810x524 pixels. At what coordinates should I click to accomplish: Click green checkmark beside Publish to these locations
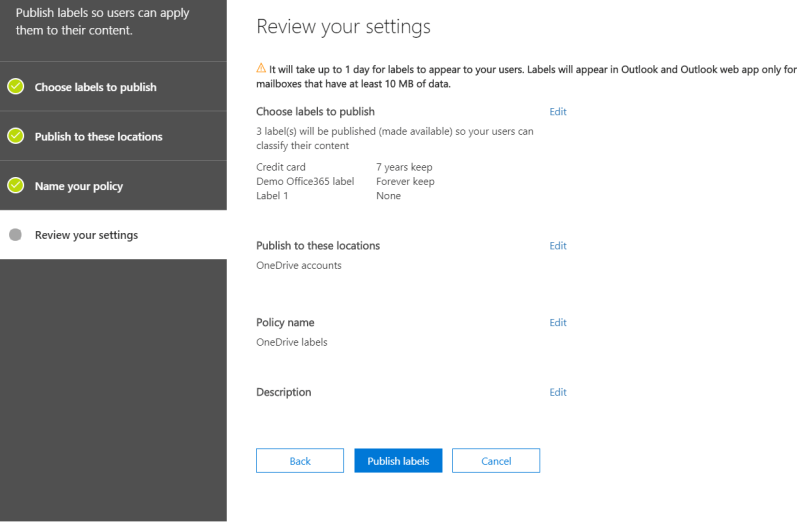coord(15,136)
